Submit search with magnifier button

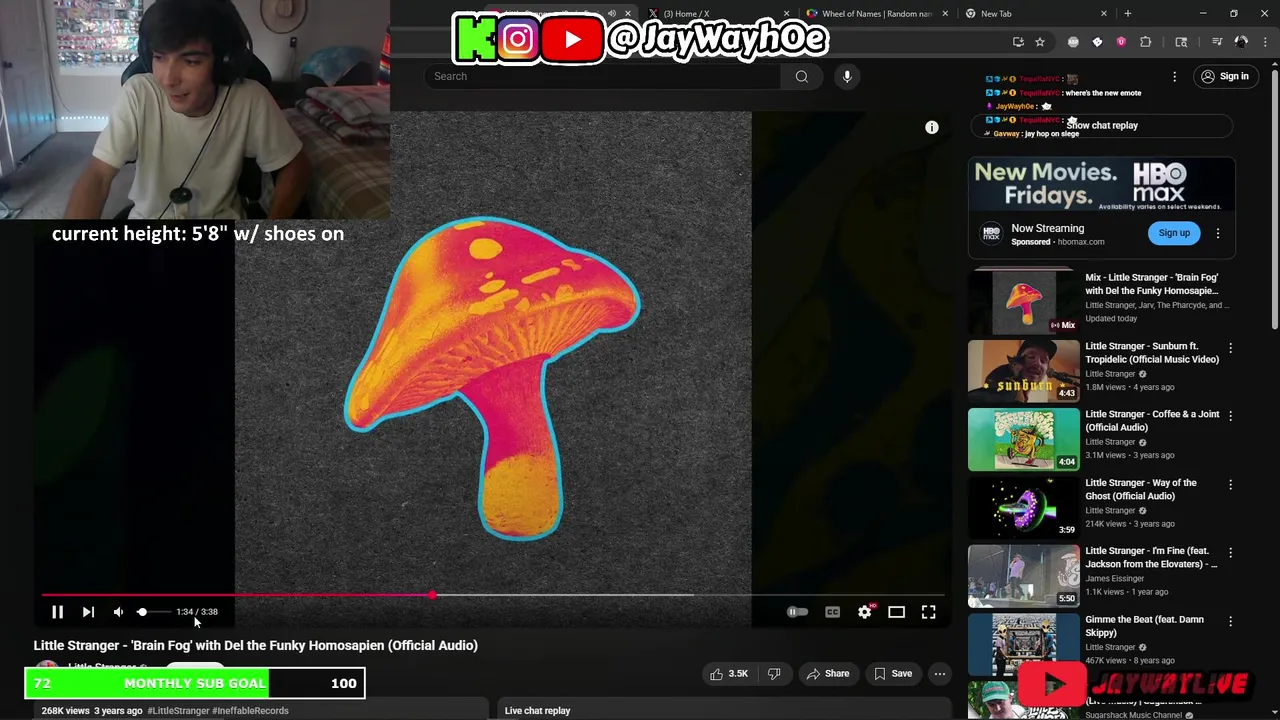802,76
